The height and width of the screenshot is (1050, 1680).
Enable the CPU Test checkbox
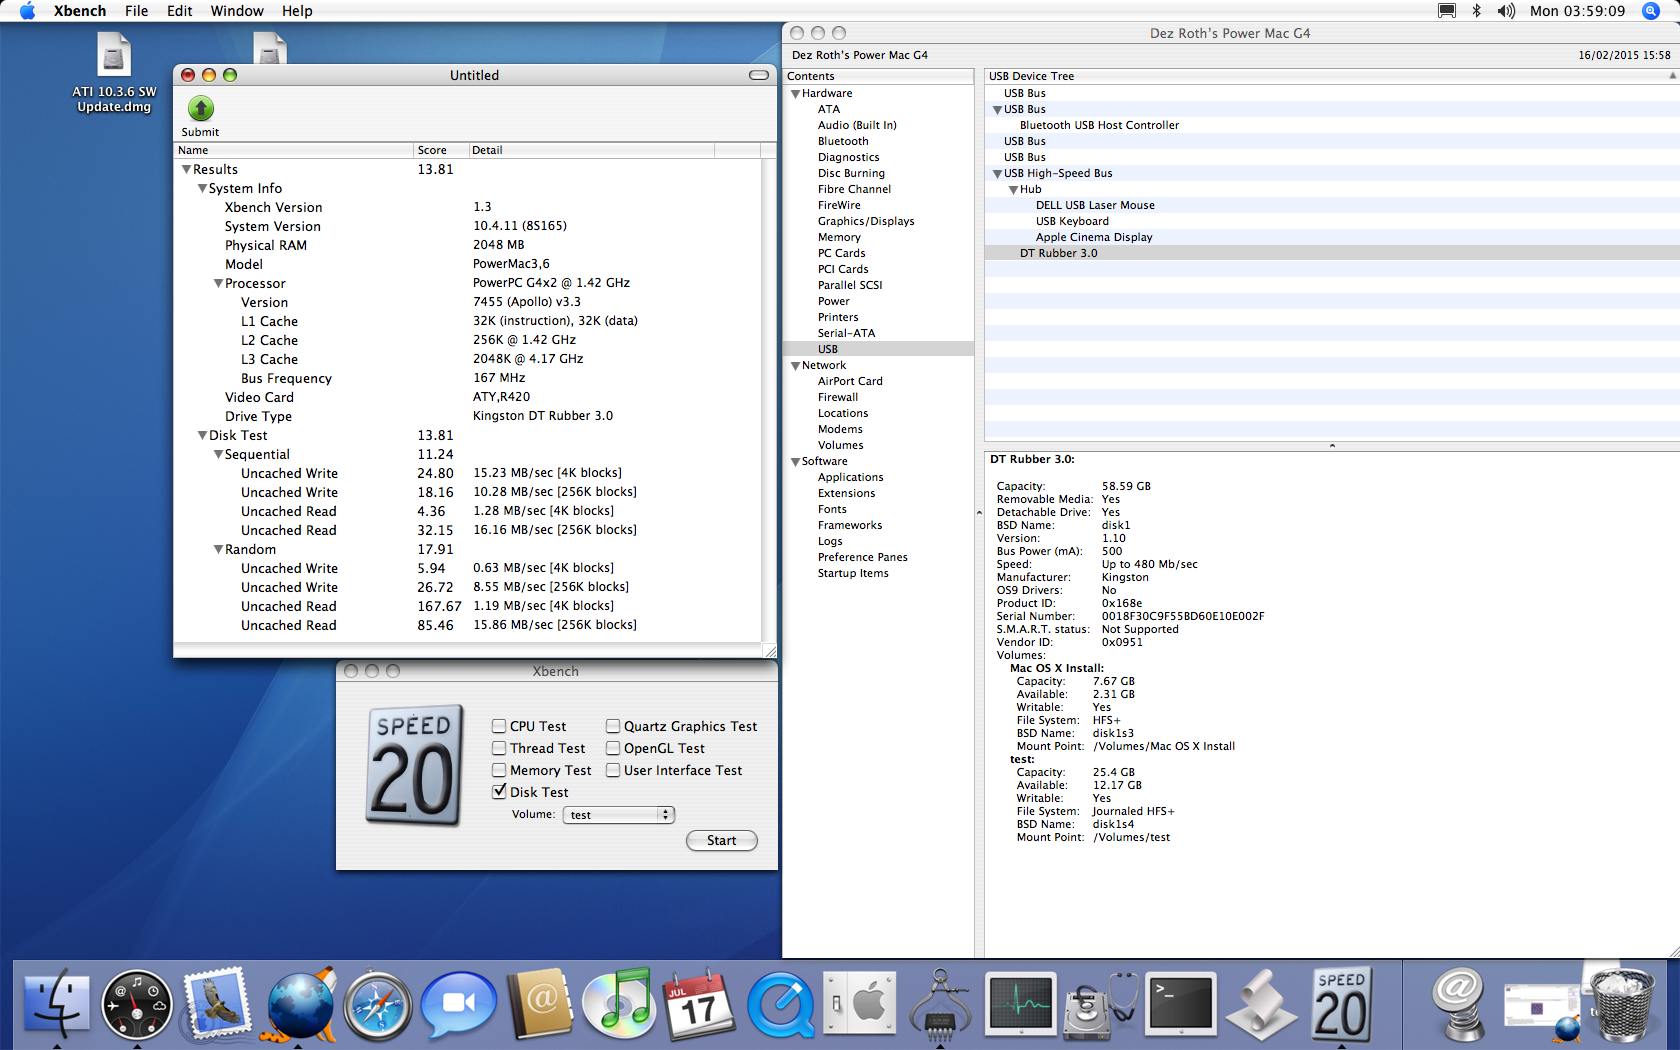pyautogui.click(x=499, y=726)
